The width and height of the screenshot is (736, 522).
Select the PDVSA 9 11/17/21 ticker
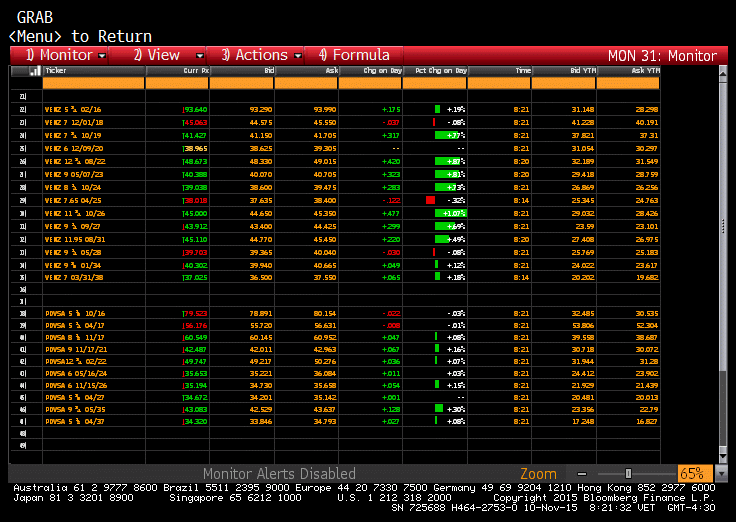click(76, 350)
